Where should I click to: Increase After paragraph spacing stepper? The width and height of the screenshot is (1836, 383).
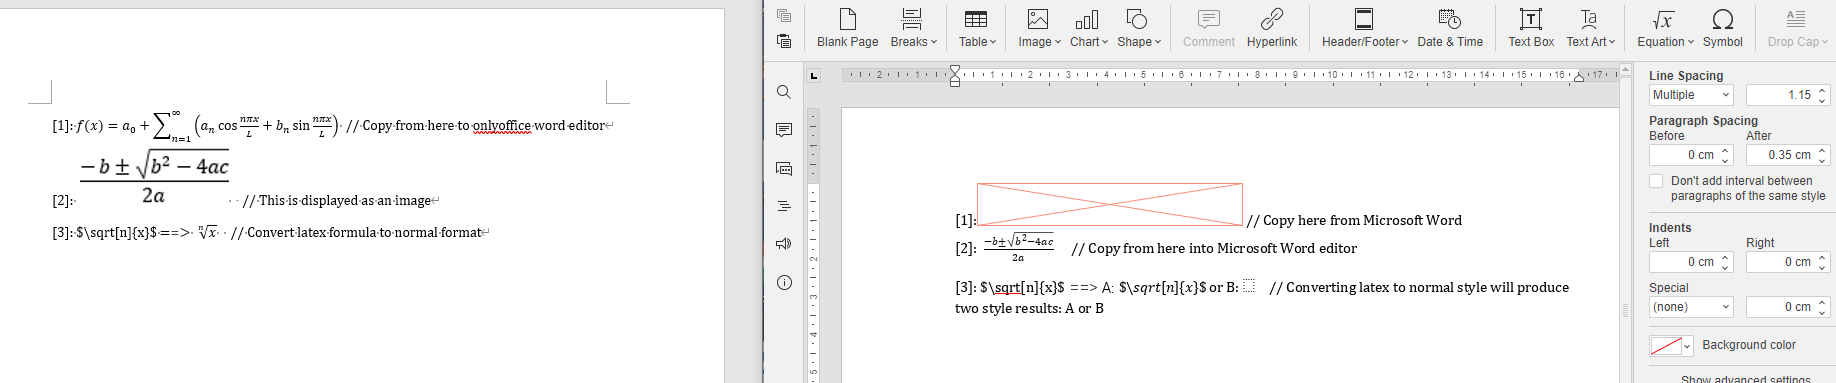click(1822, 150)
